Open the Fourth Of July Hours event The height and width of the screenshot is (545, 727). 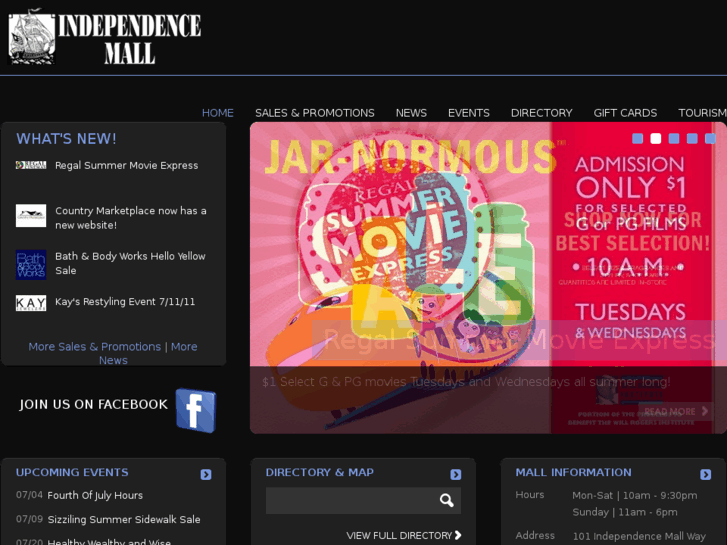pos(95,495)
